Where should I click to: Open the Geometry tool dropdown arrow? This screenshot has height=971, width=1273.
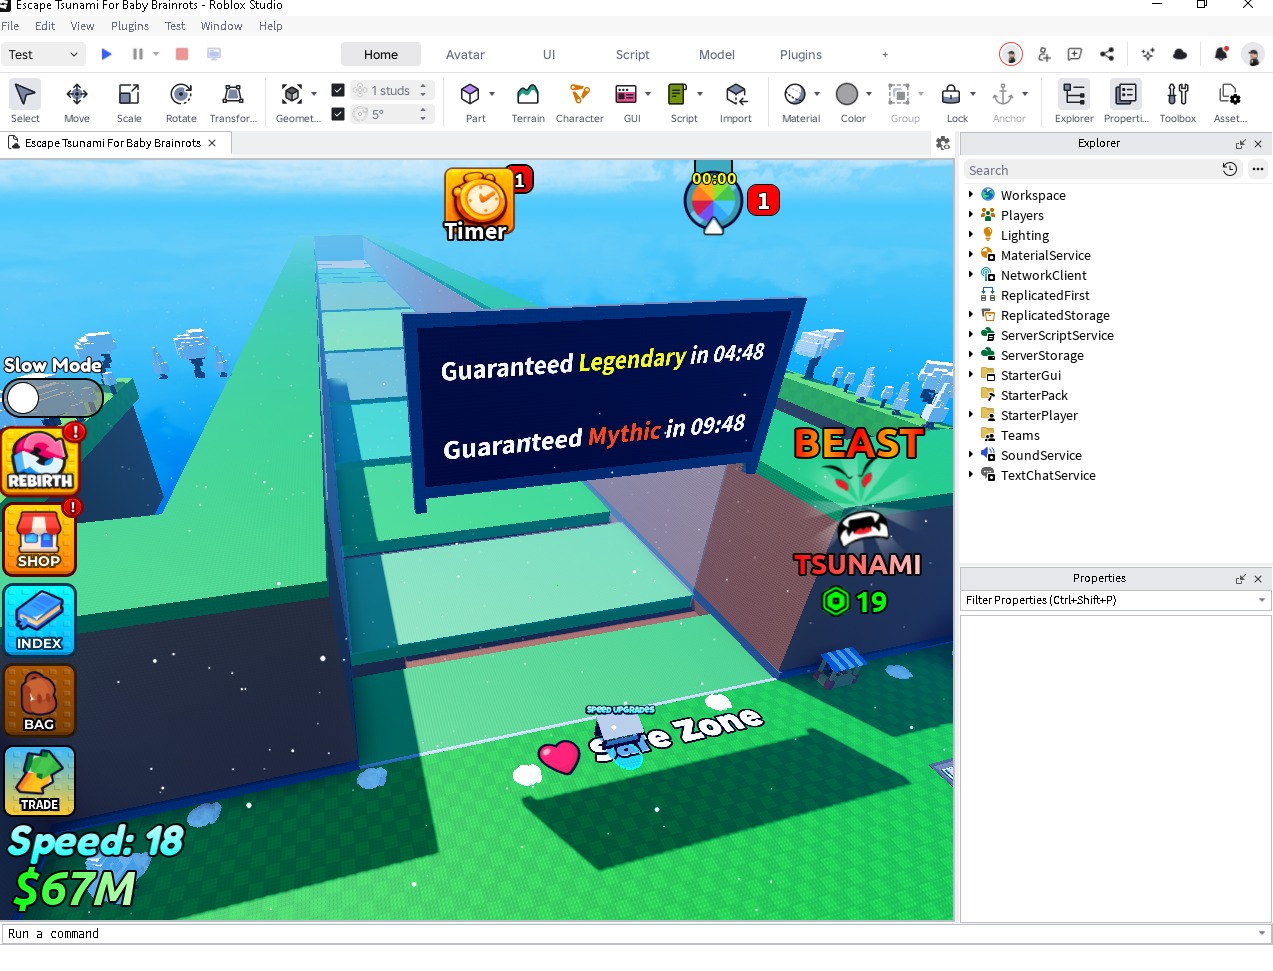(314, 94)
